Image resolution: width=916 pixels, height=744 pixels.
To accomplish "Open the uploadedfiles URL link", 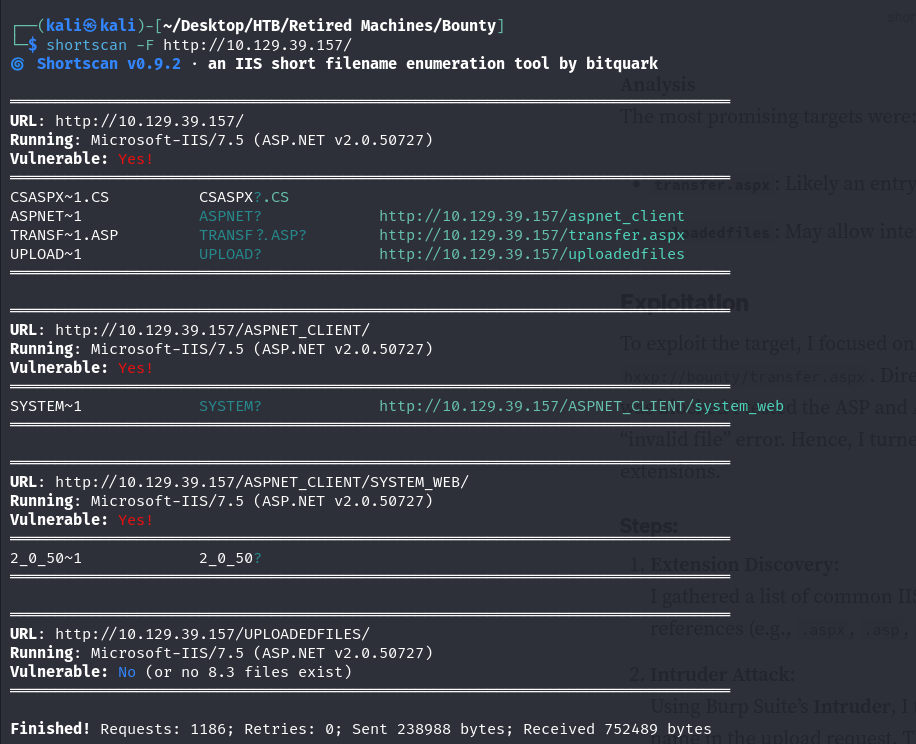I will point(532,254).
